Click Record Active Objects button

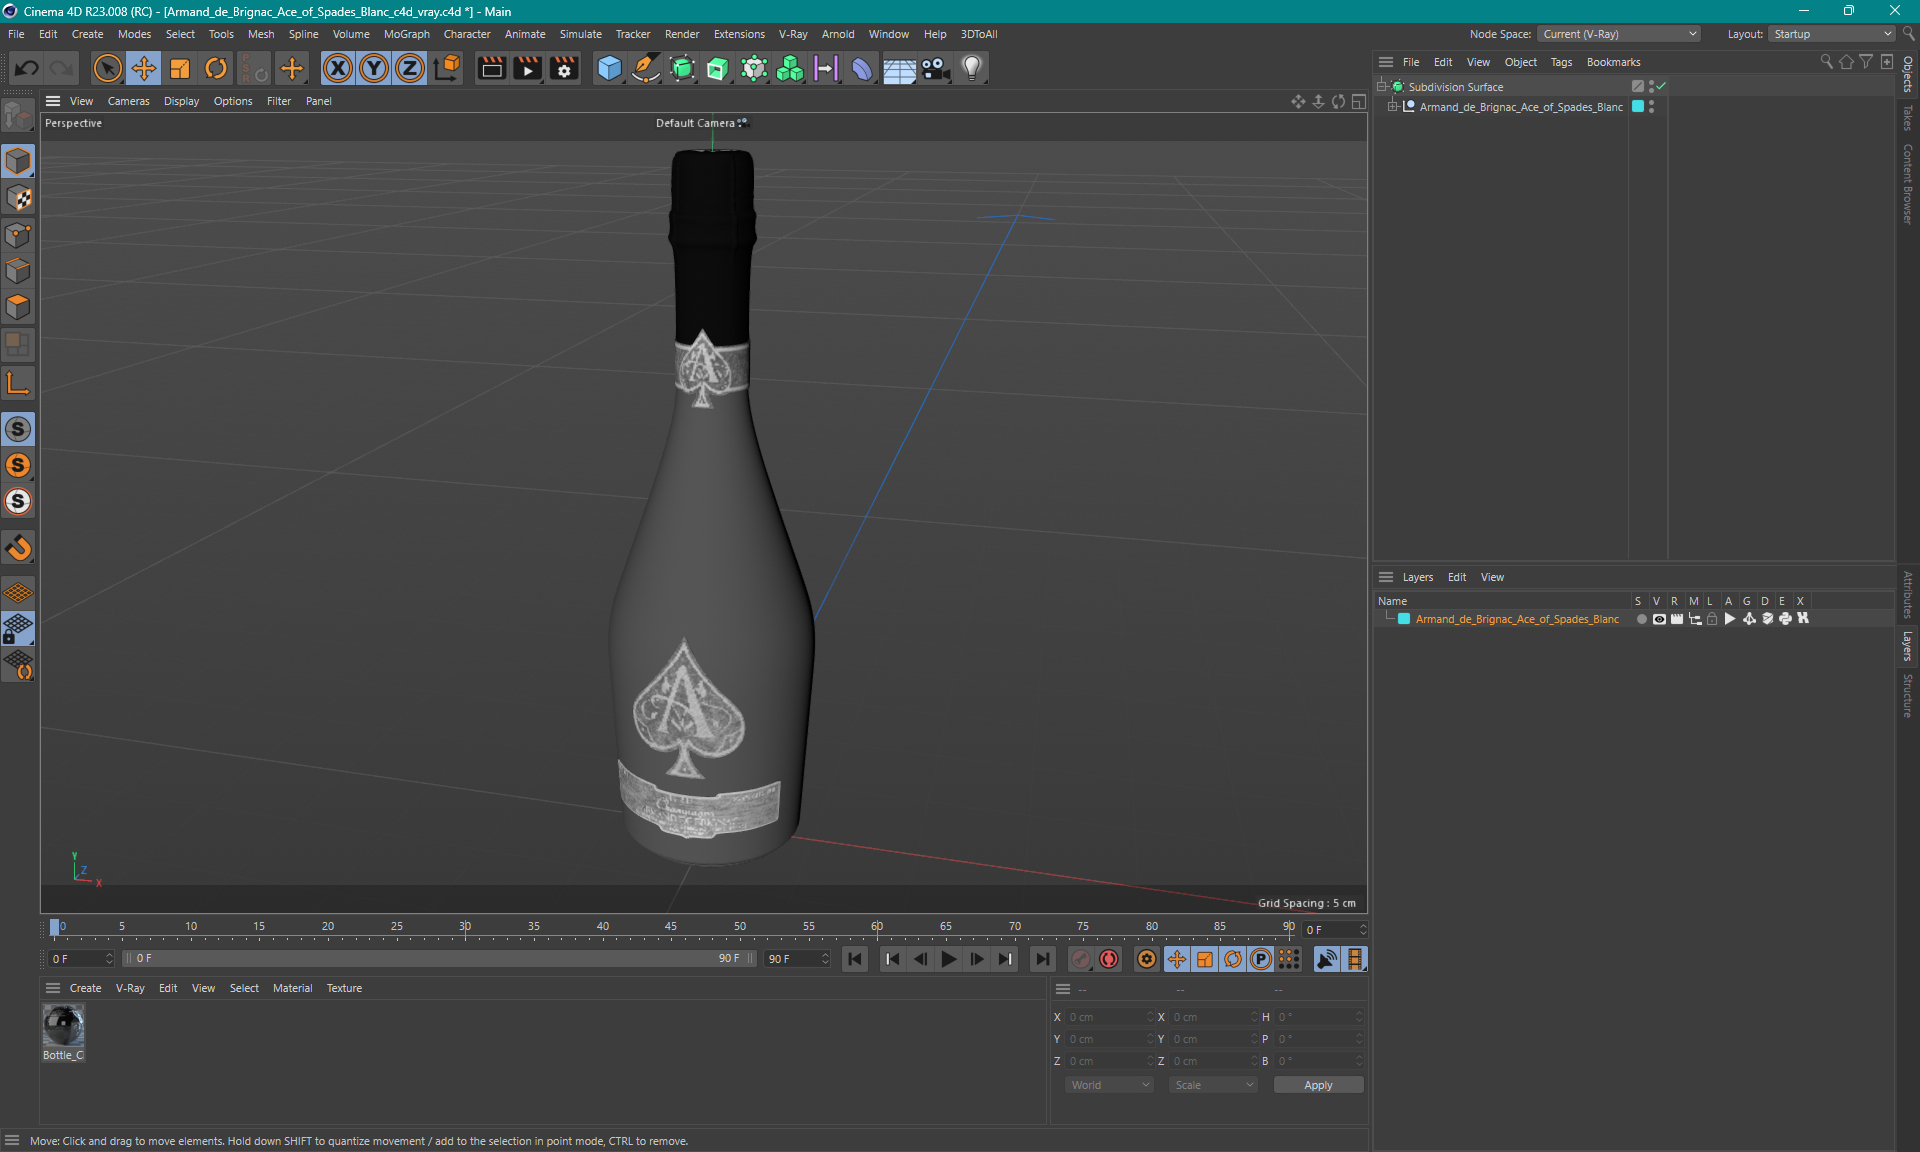click(1081, 959)
